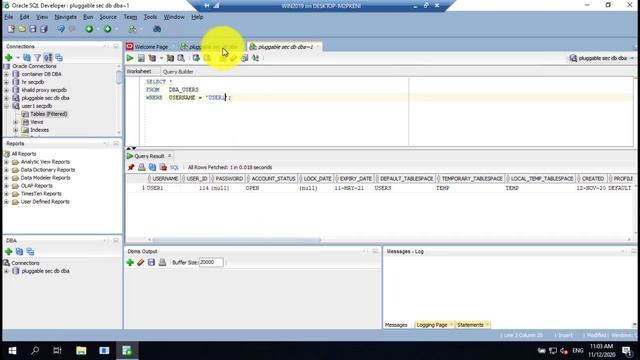Click the Run Script icon
Image resolution: width=640 pixels, height=360 pixels.
pyautogui.click(x=141, y=58)
